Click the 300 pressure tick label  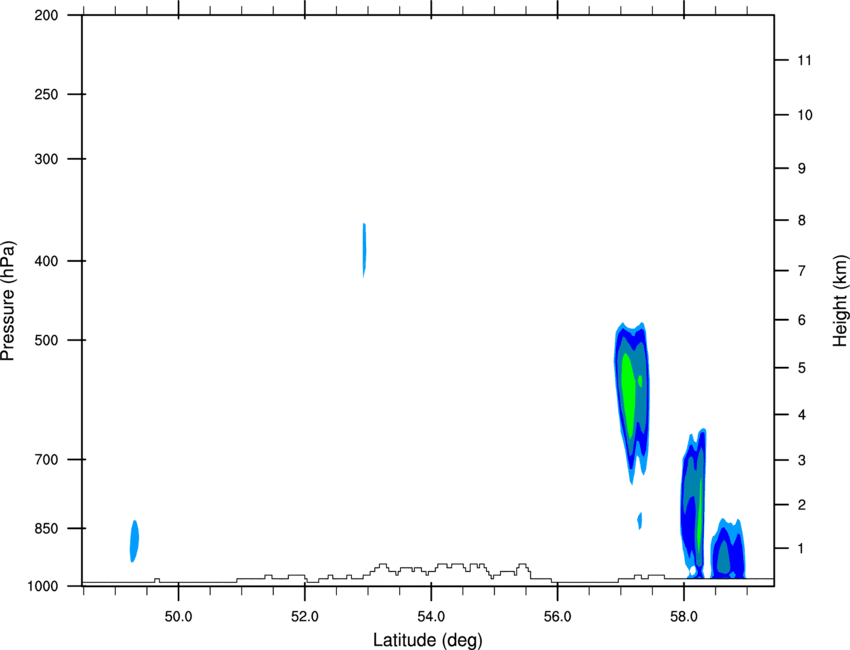46,159
